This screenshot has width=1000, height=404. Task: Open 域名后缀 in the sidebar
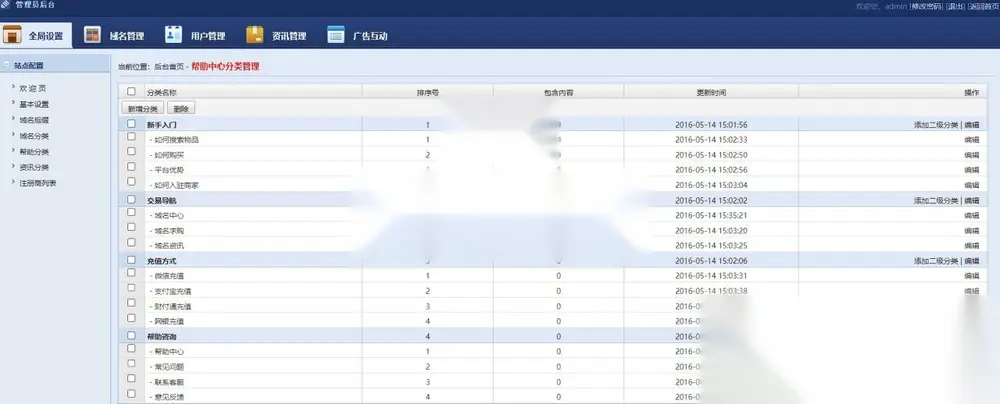34,120
